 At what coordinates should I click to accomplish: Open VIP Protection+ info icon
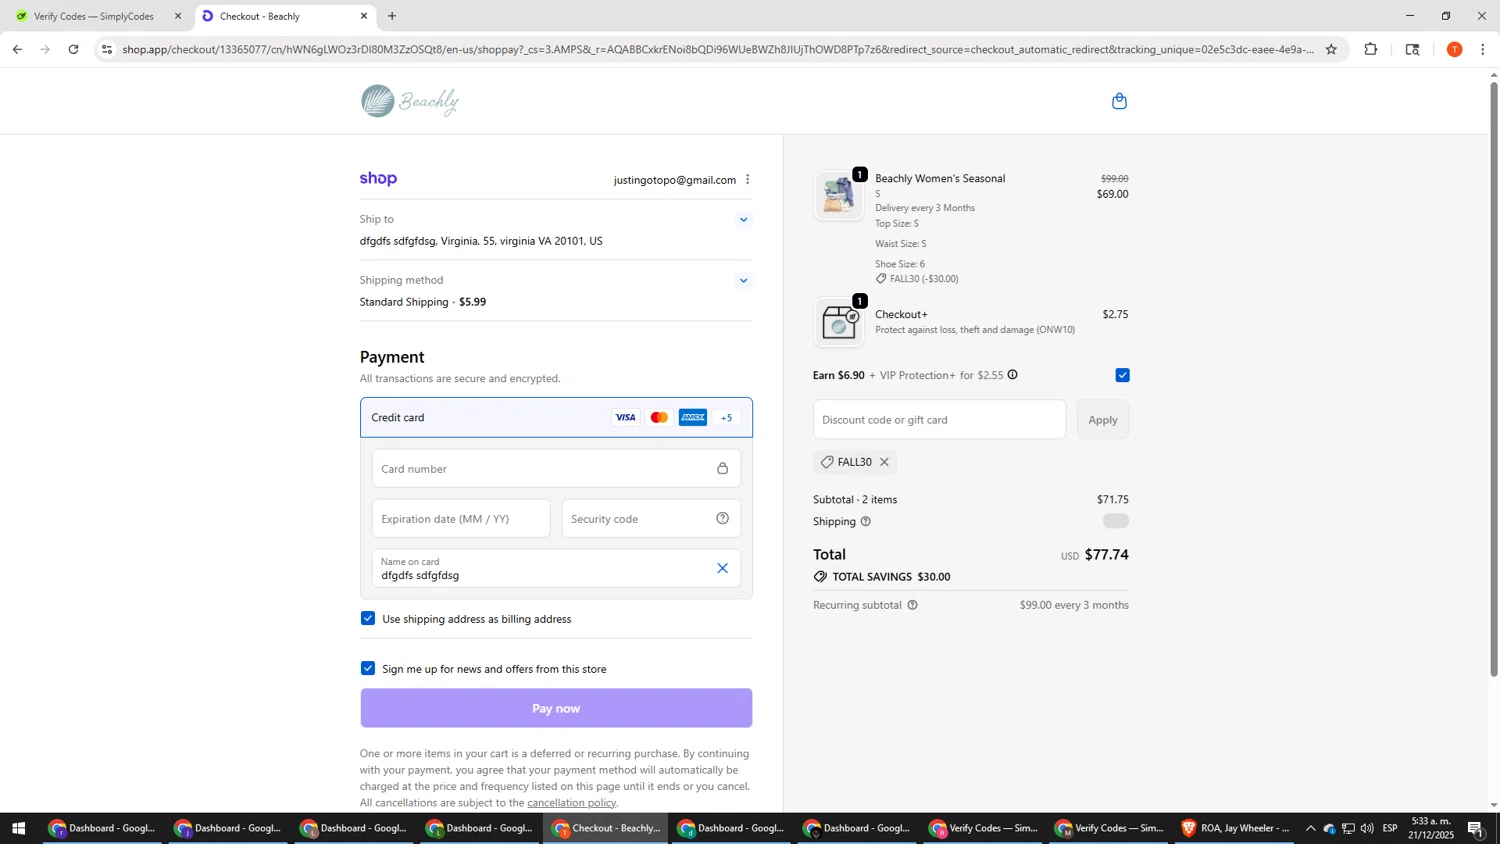[1012, 375]
